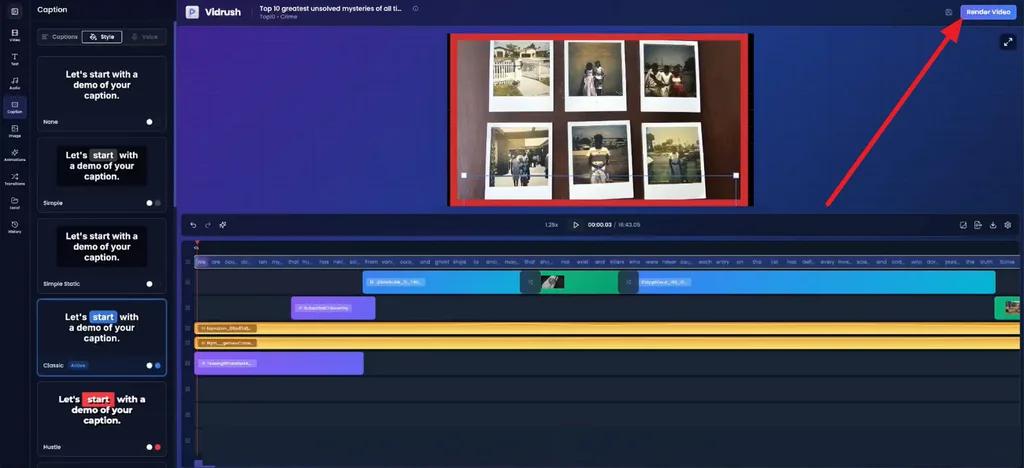
Task: Click the download icon in timeline toolbar
Action: coord(993,225)
